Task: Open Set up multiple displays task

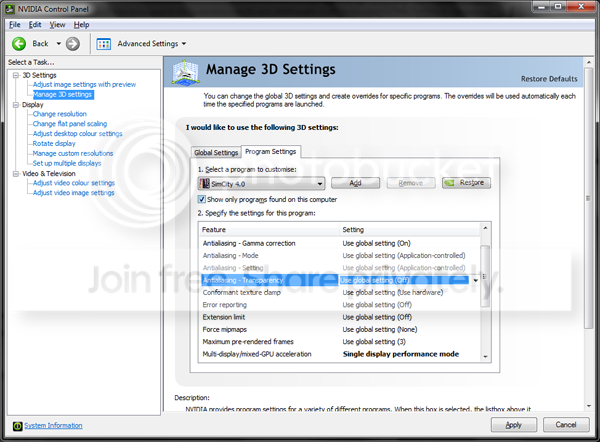Action: click(x=67, y=163)
